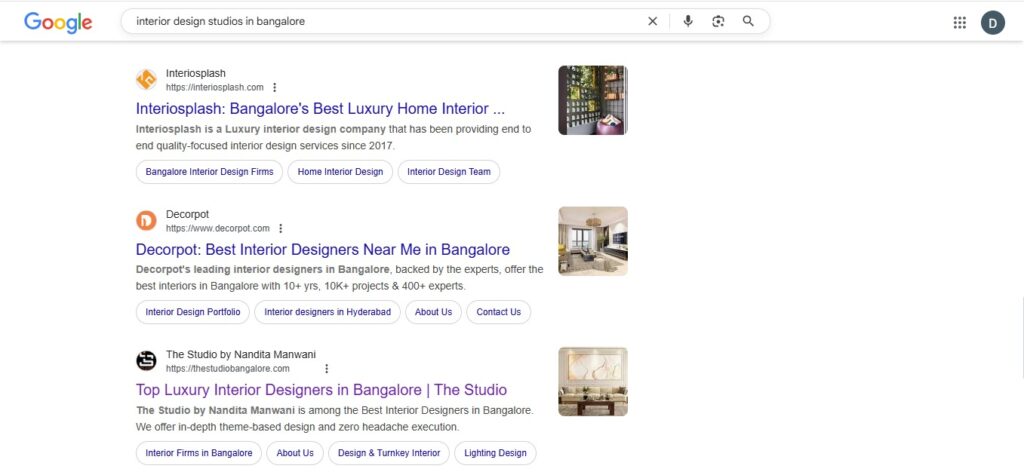Clear the search query with X icon
Screen dimensions: 1024x475
(x=652, y=22)
